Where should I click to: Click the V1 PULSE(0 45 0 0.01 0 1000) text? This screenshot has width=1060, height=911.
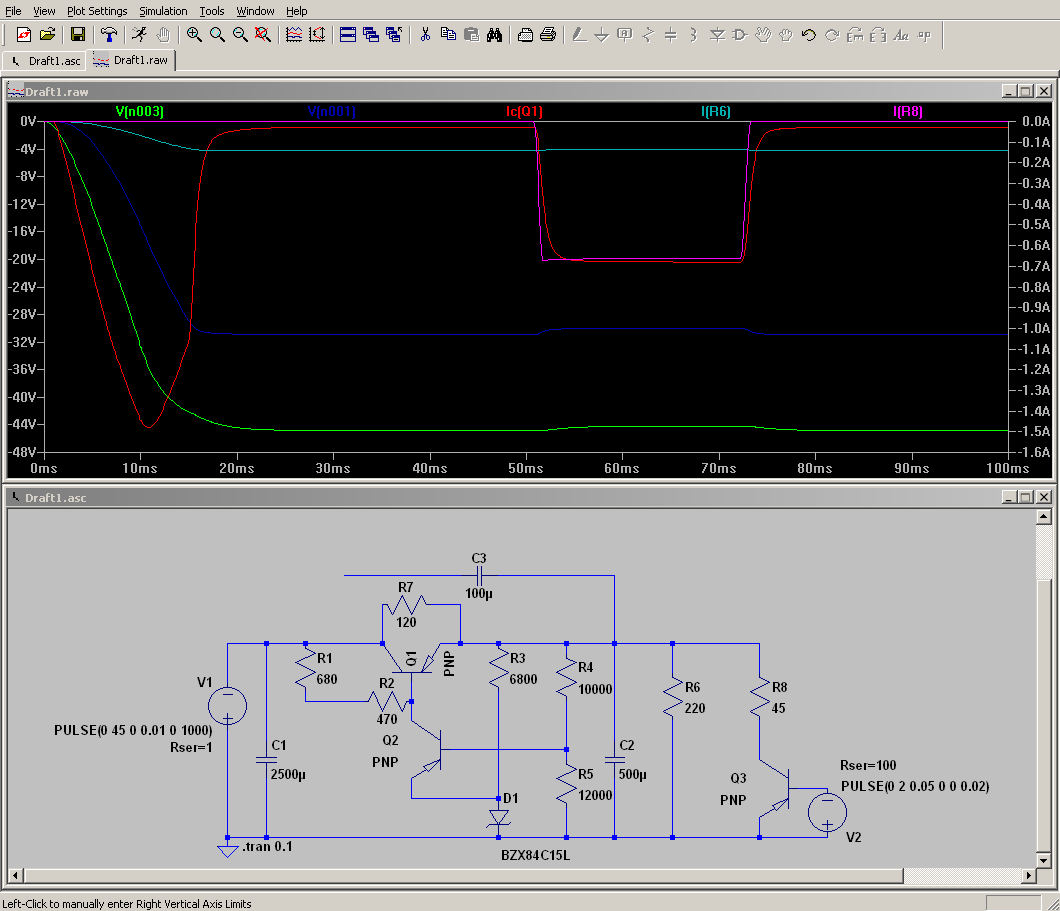tap(133, 731)
